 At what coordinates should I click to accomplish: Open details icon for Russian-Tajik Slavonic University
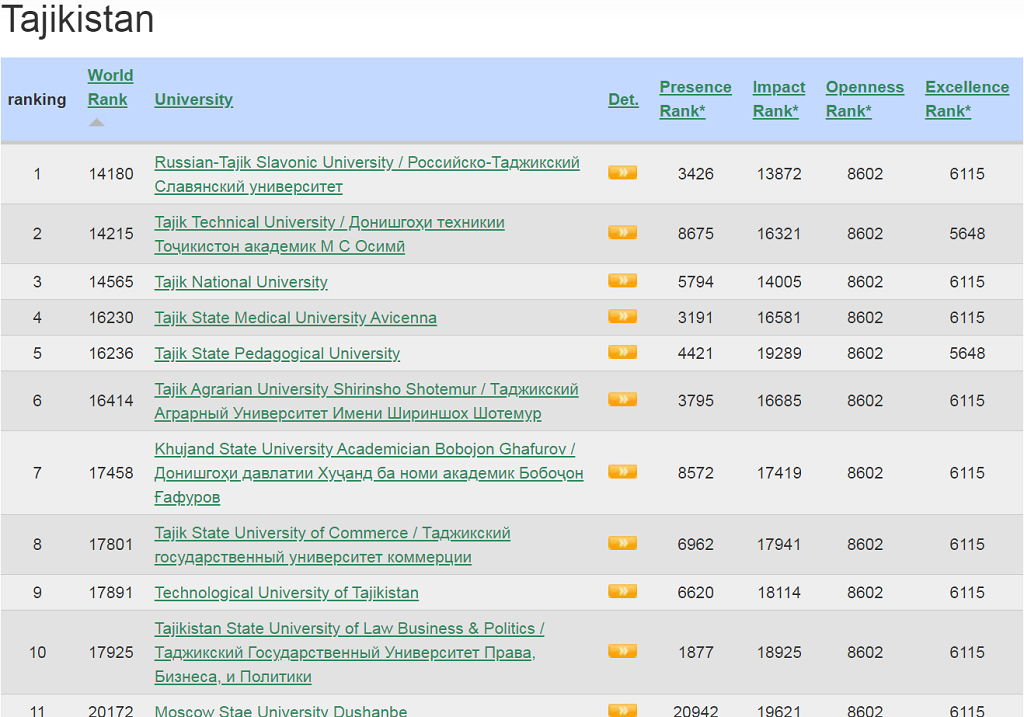[x=622, y=173]
